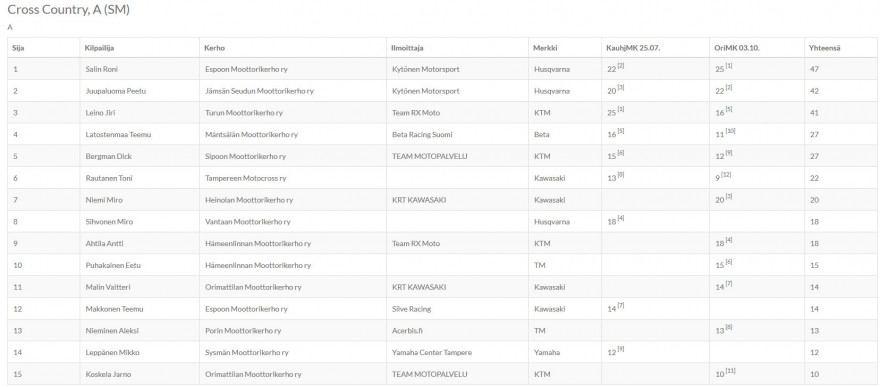This screenshot has height=387, width=880.
Task: Click competitor name Salin Roni
Action: pyautogui.click(x=102, y=70)
